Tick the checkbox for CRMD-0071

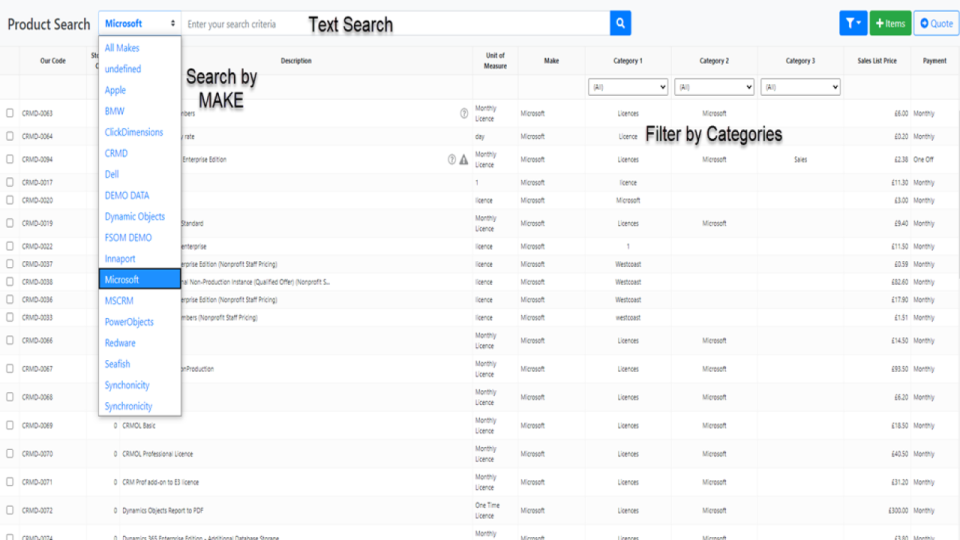(x=10, y=481)
